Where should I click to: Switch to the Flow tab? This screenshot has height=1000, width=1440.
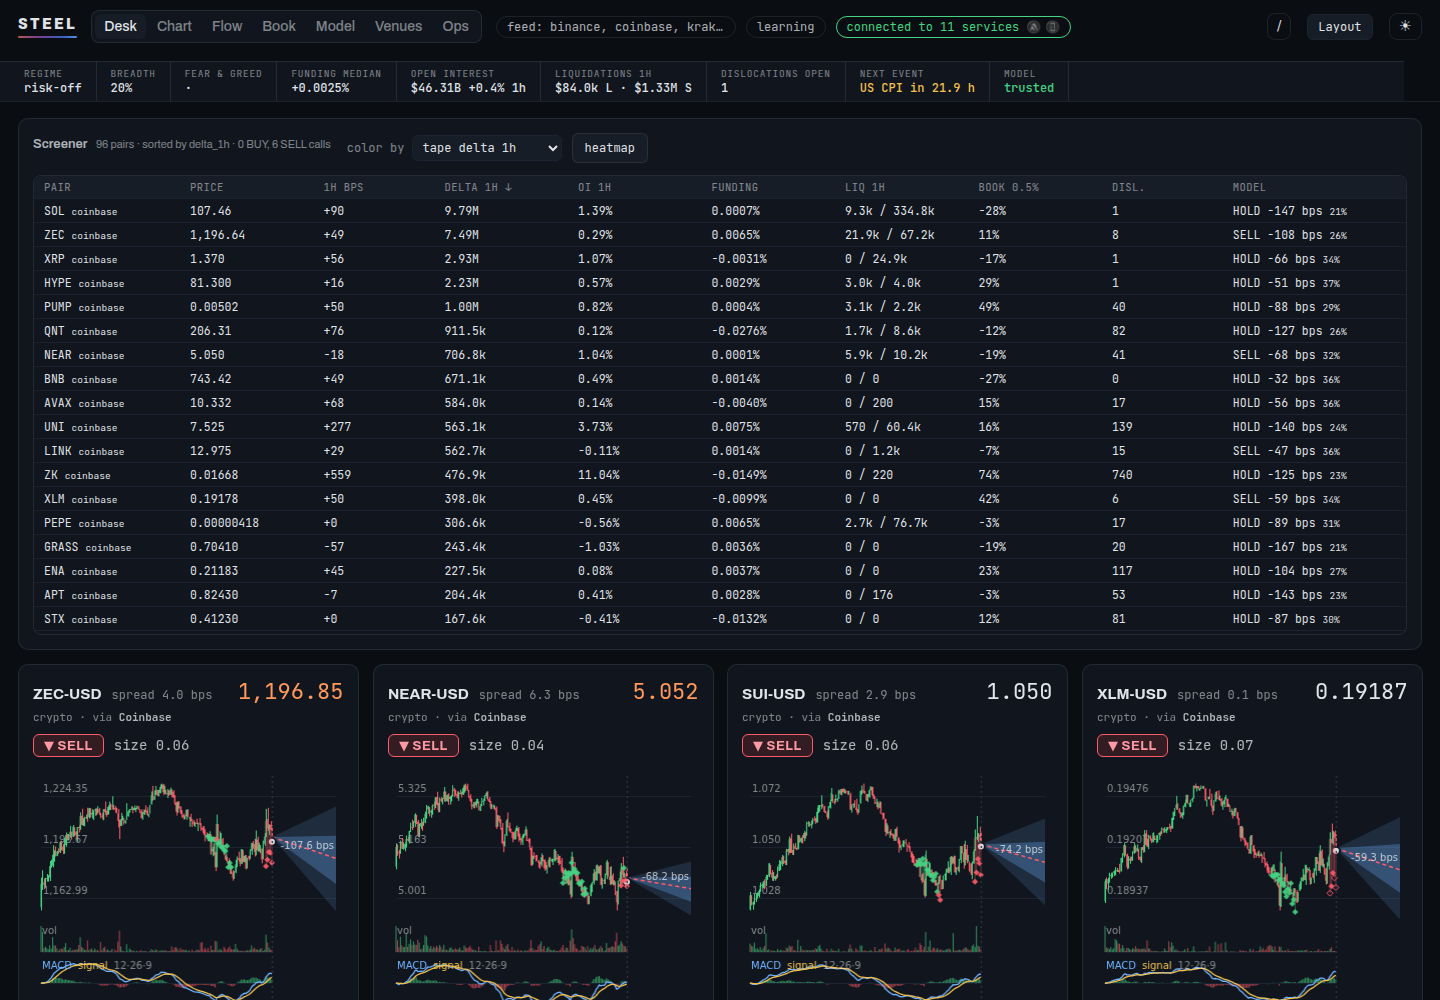(x=227, y=26)
